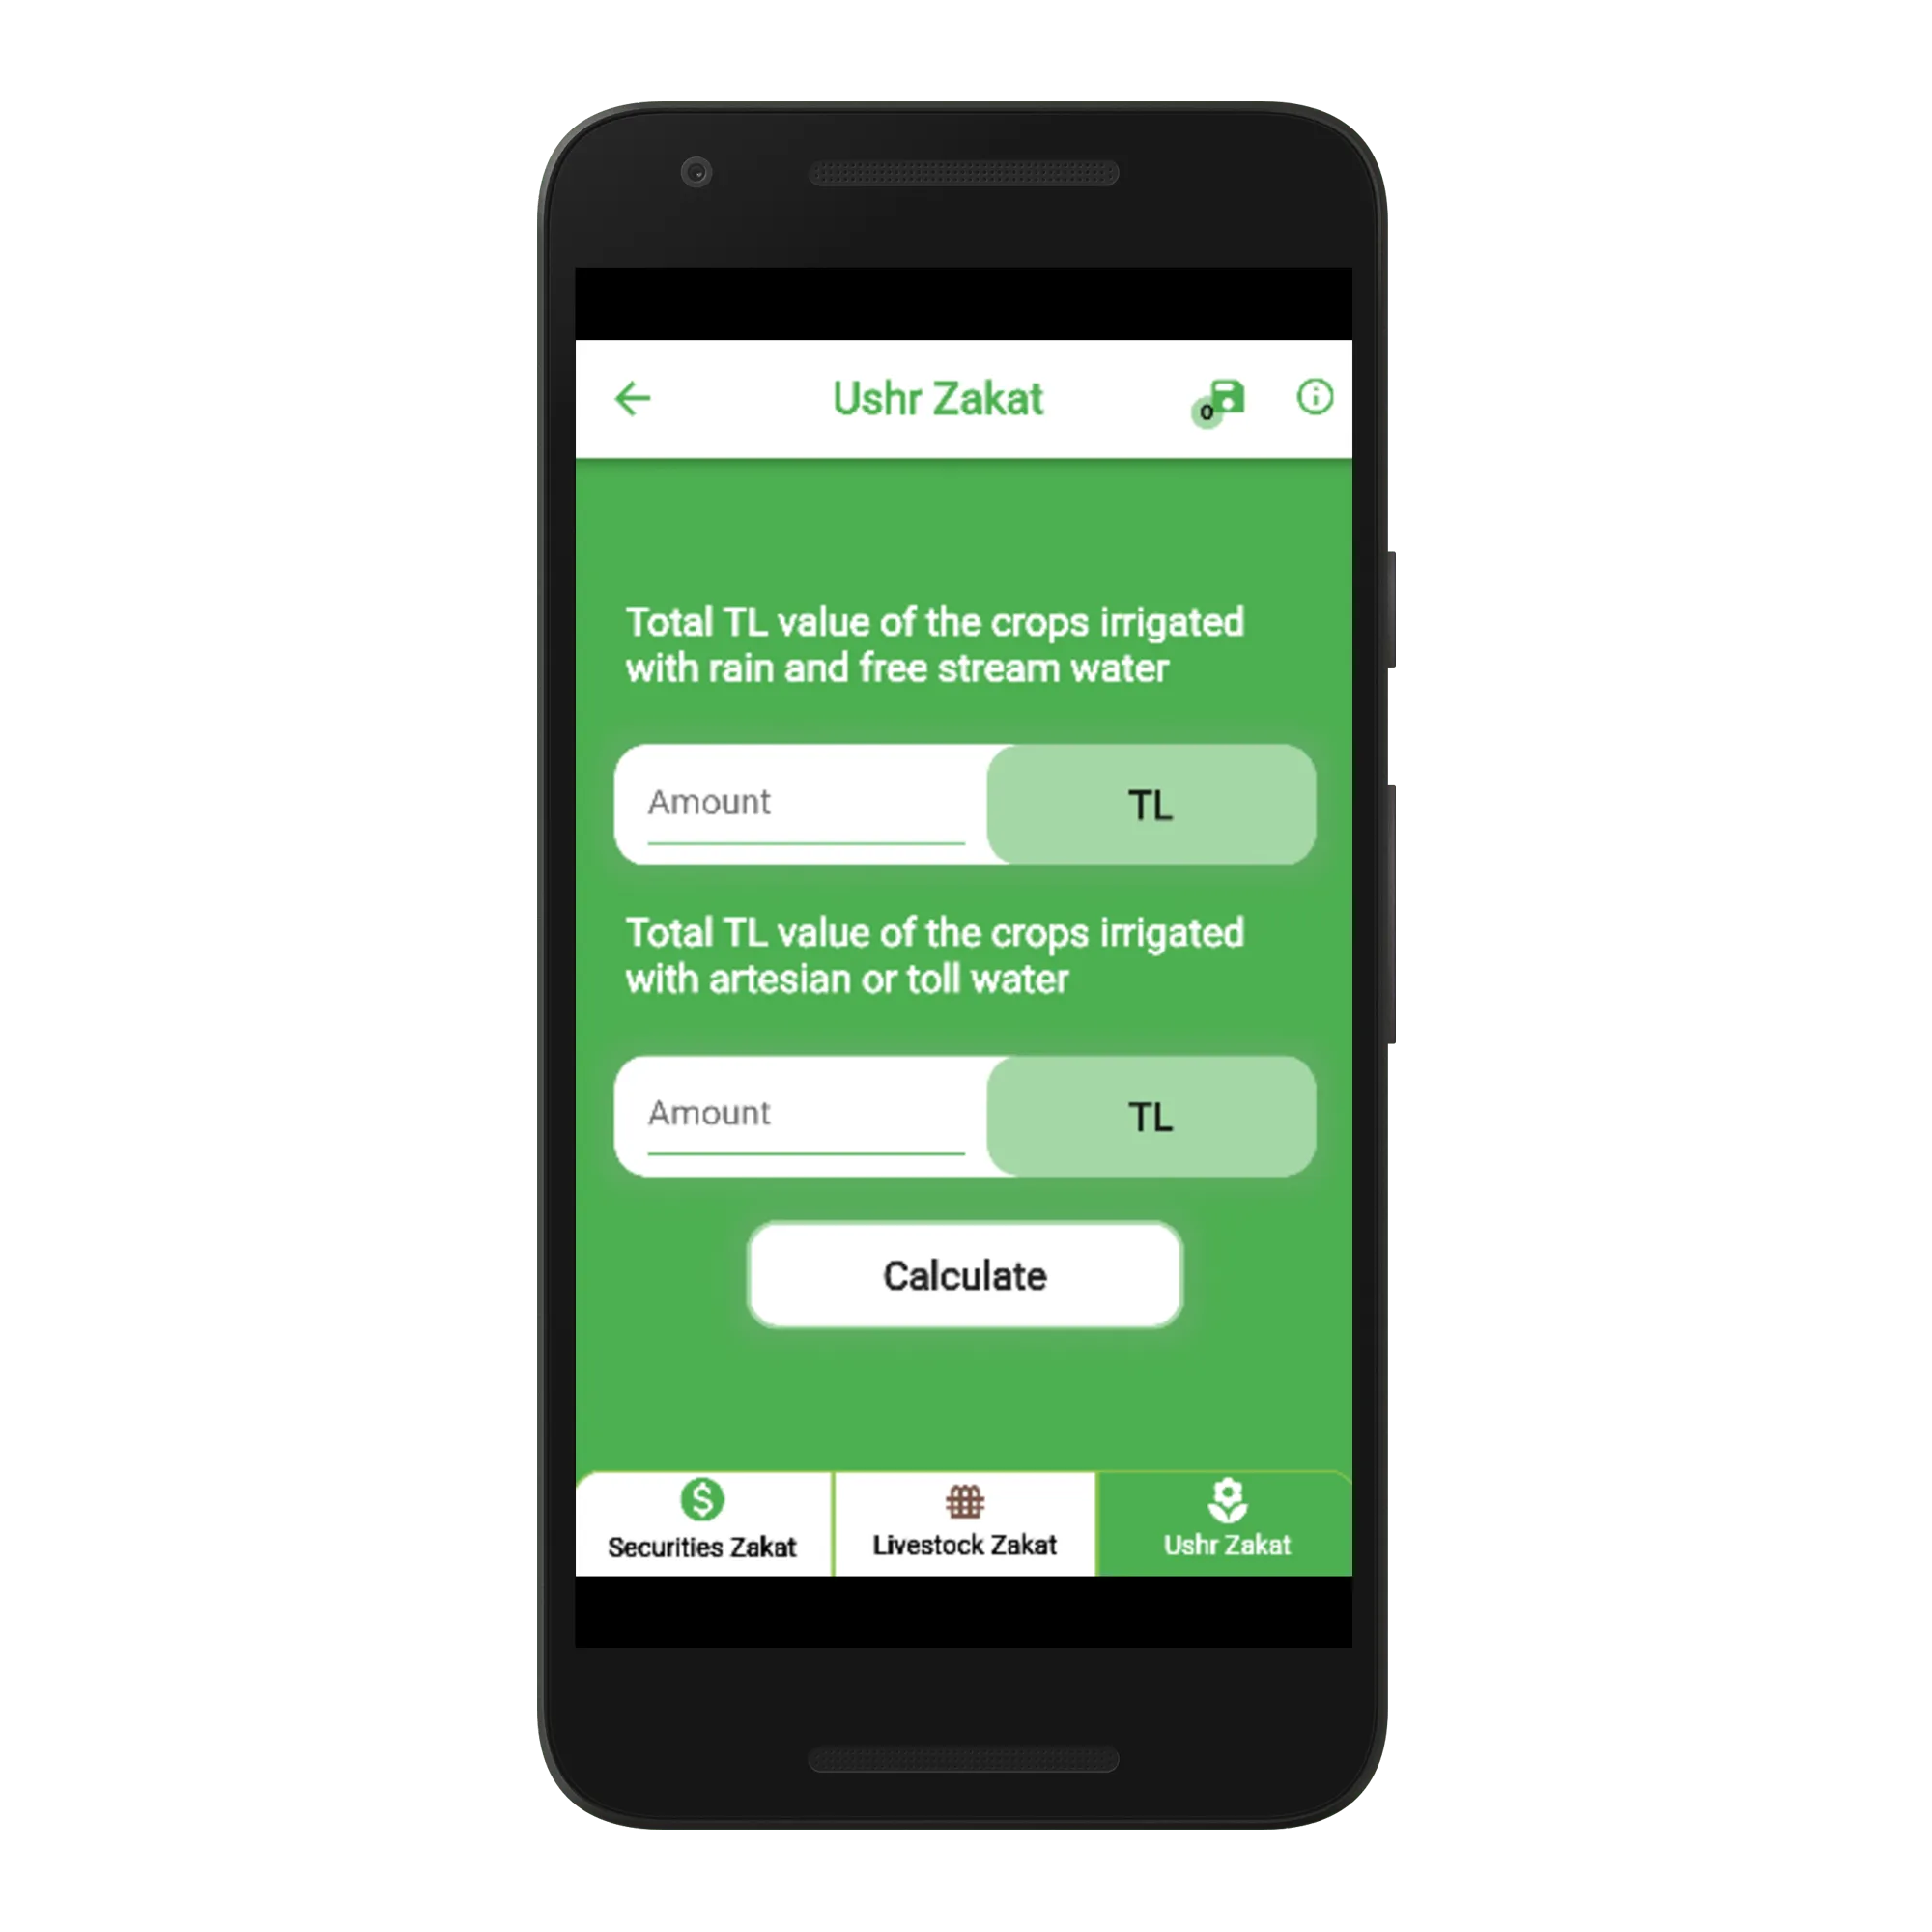Switch to the Livestock Zakat tab
Viewport: 1932px width, 1932px height.
(968, 1518)
